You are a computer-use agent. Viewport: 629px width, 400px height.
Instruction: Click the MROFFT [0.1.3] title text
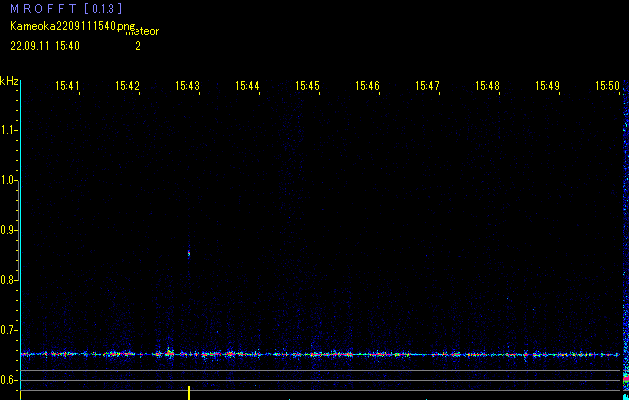click(66, 8)
